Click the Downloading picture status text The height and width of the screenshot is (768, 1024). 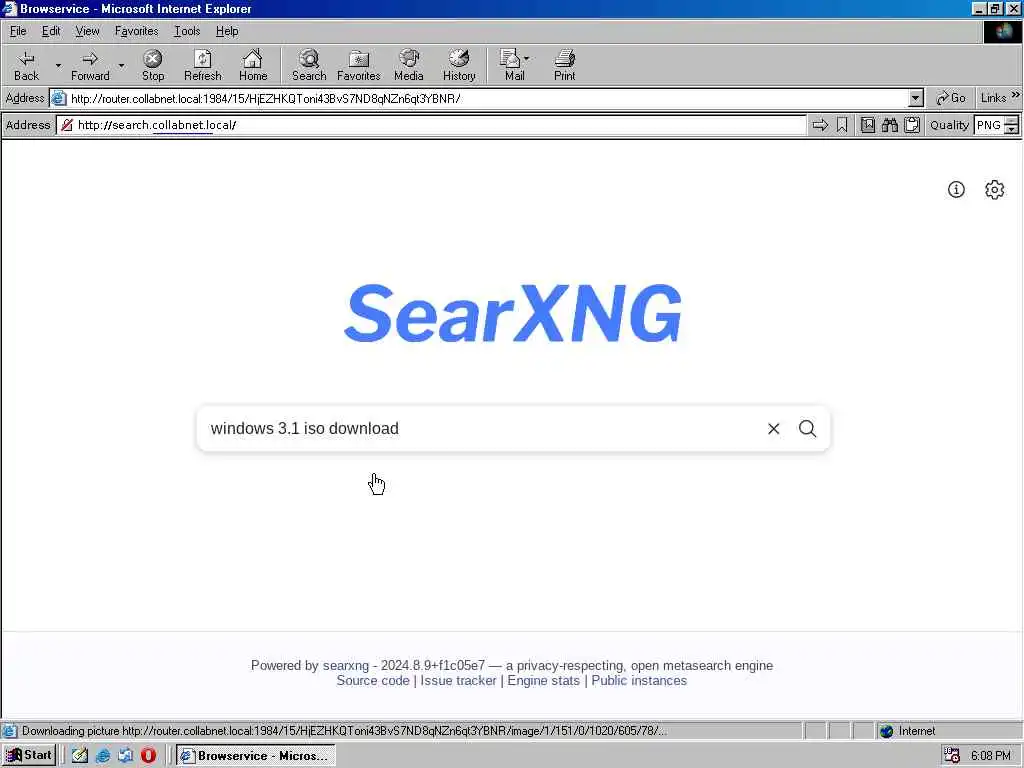(x=344, y=731)
